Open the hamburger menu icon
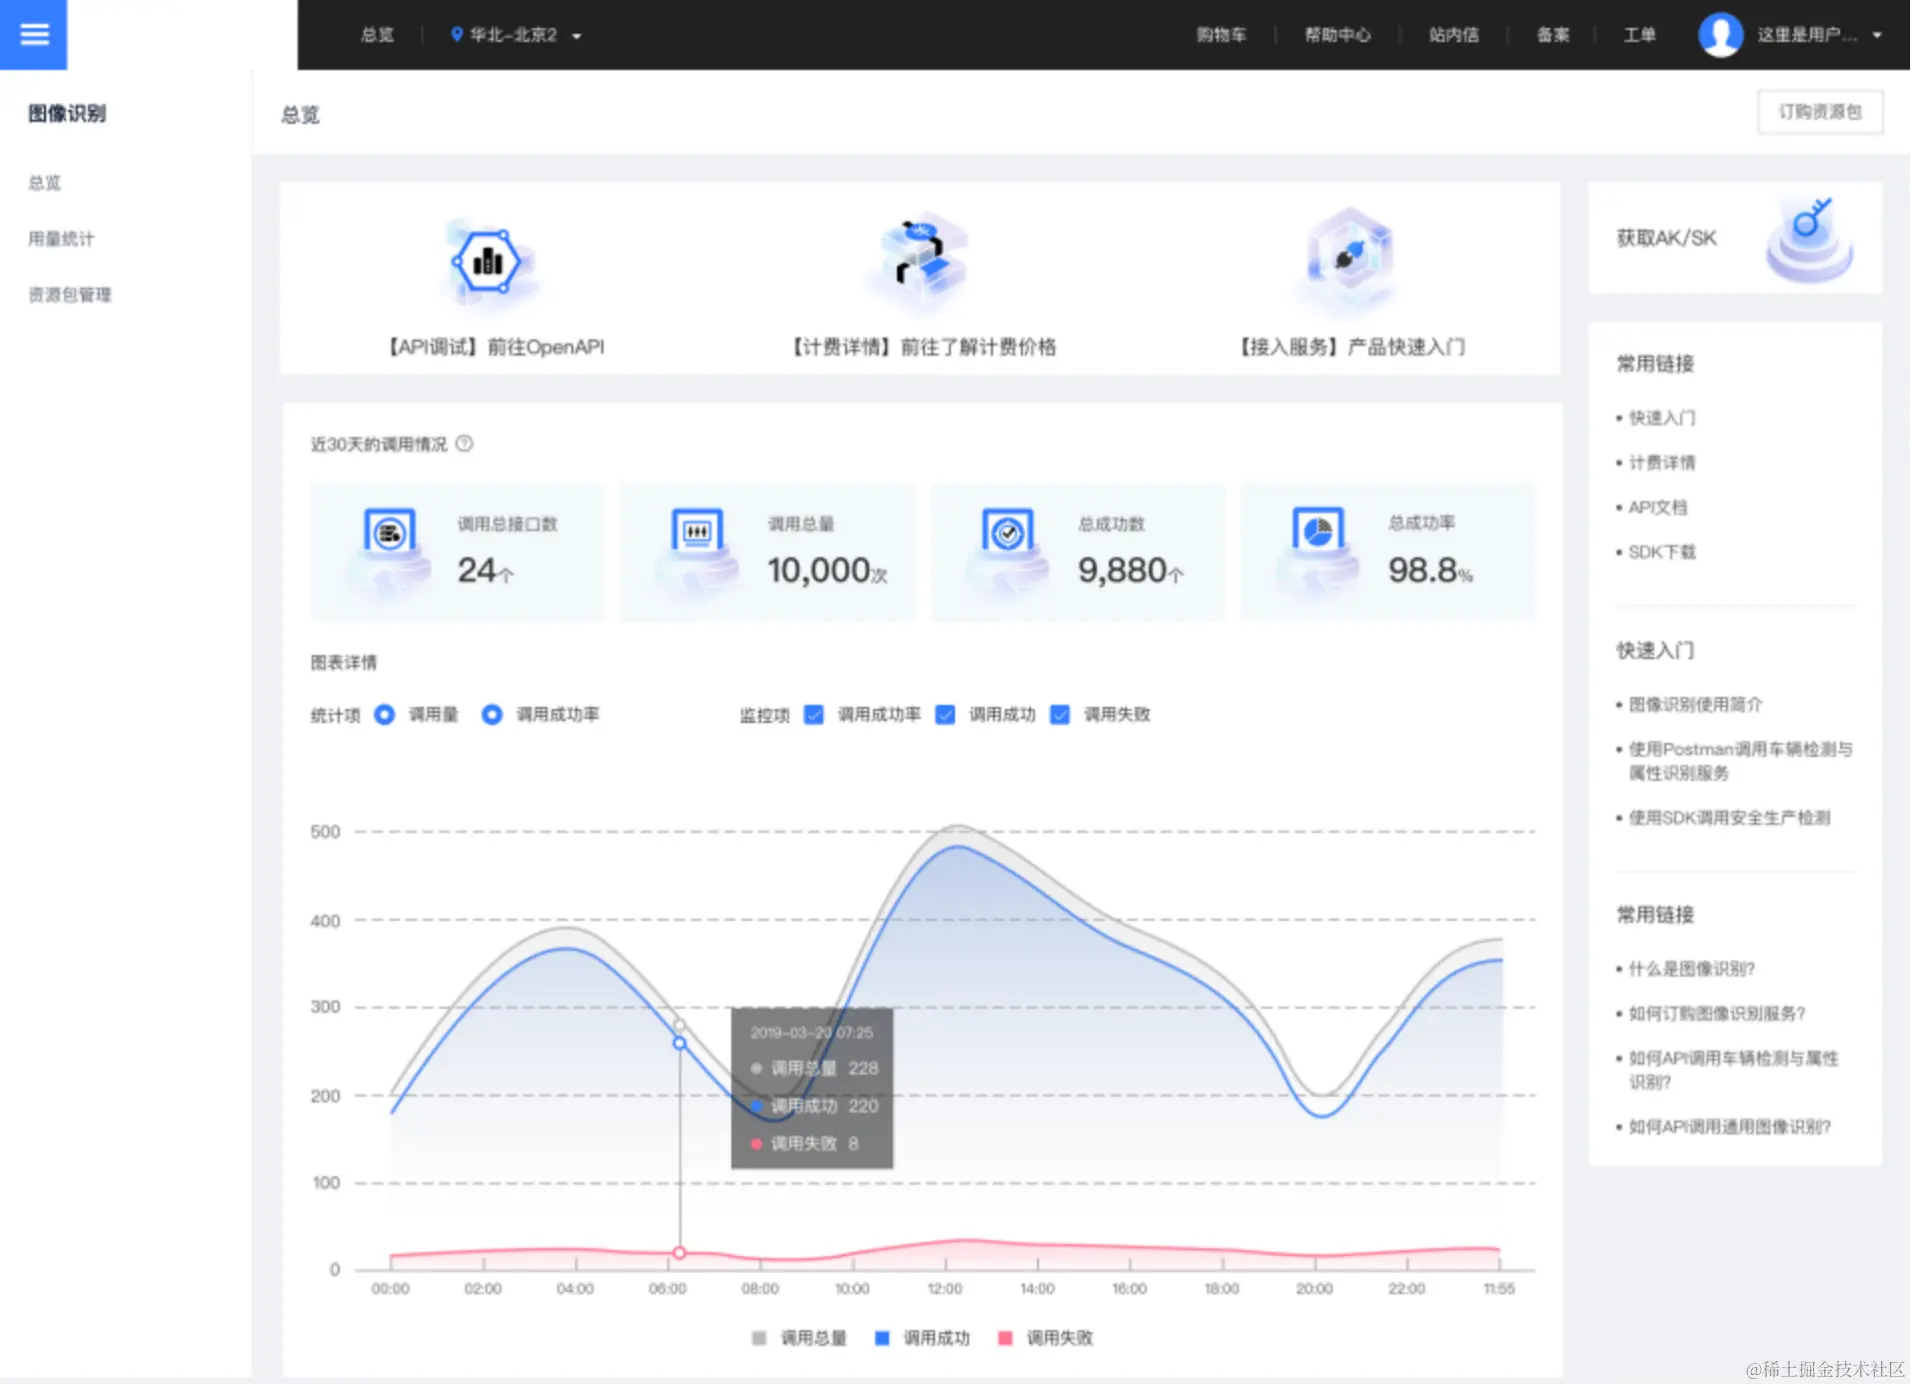 pyautogui.click(x=34, y=35)
